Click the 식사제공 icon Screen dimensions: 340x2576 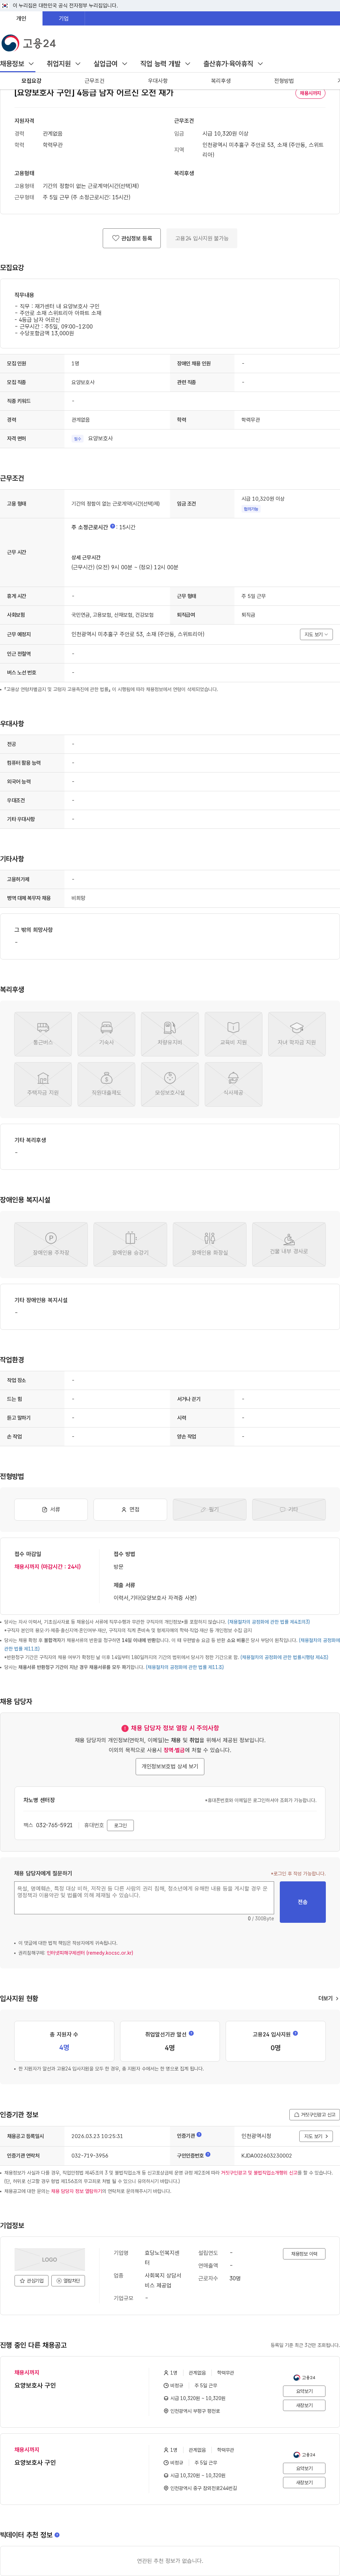233,1084
